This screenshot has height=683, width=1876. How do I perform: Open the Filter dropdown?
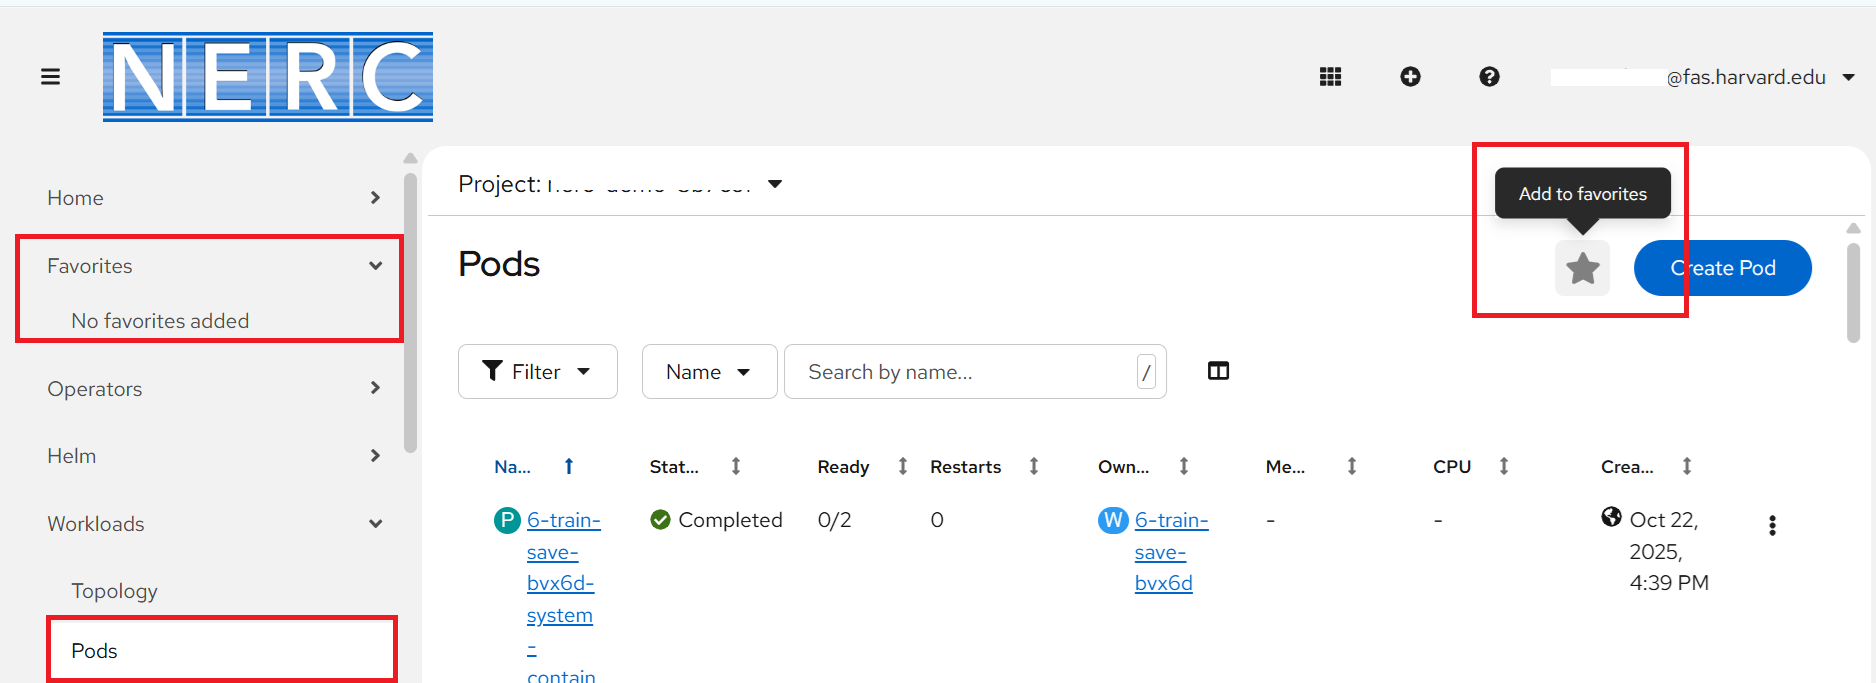[537, 372]
